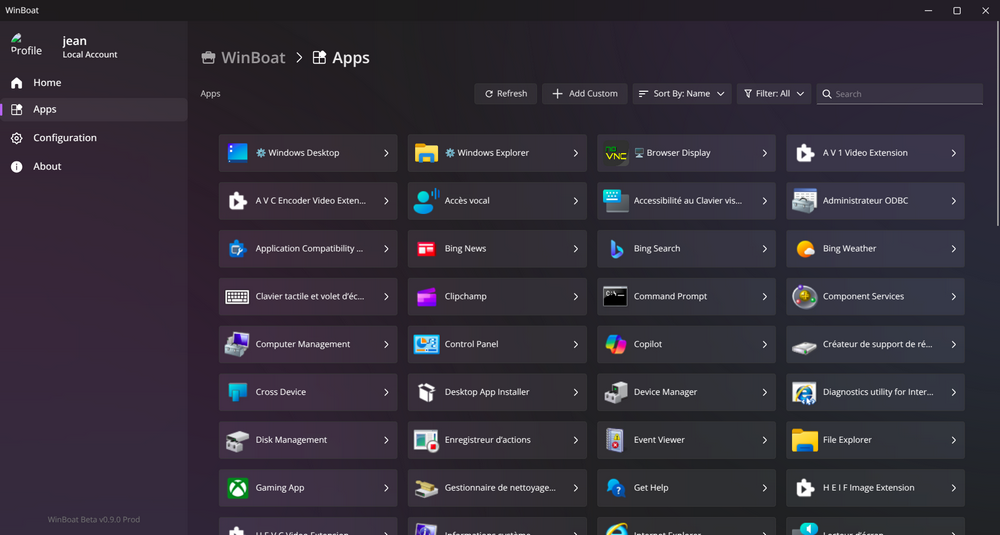
Task: Click the WinBoat breadcrumb link
Action: (253, 58)
